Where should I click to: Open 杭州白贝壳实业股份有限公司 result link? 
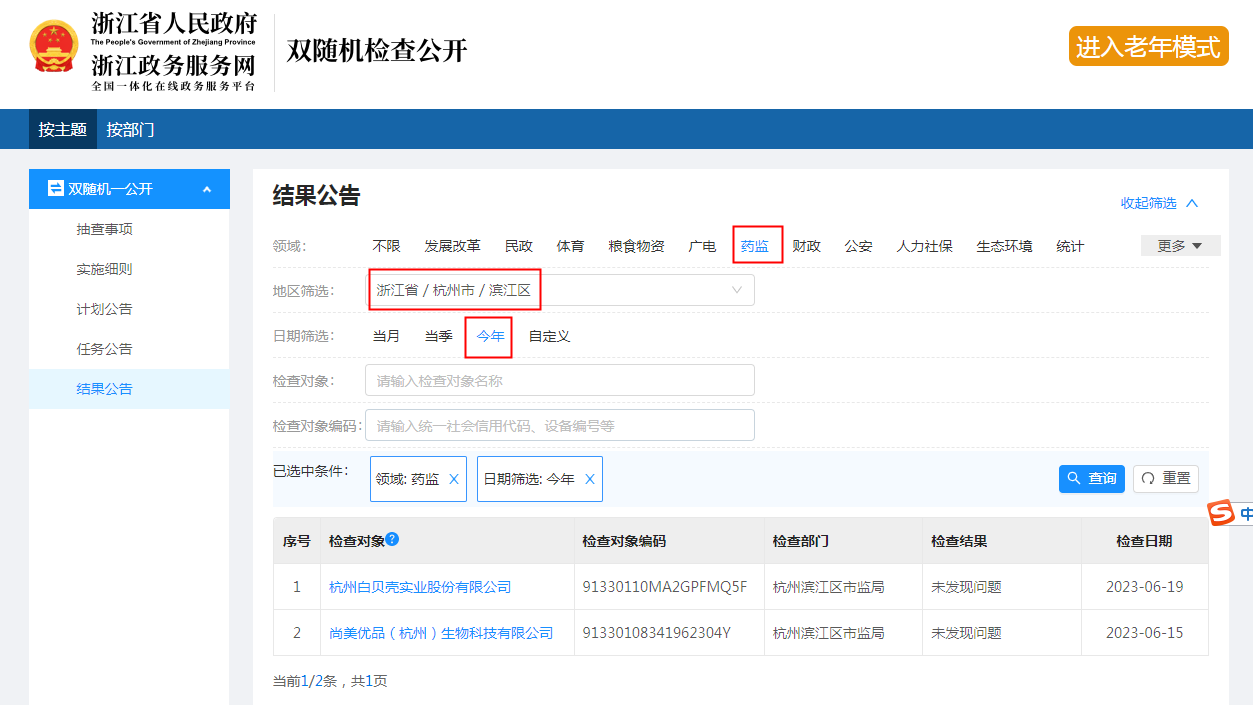click(420, 587)
